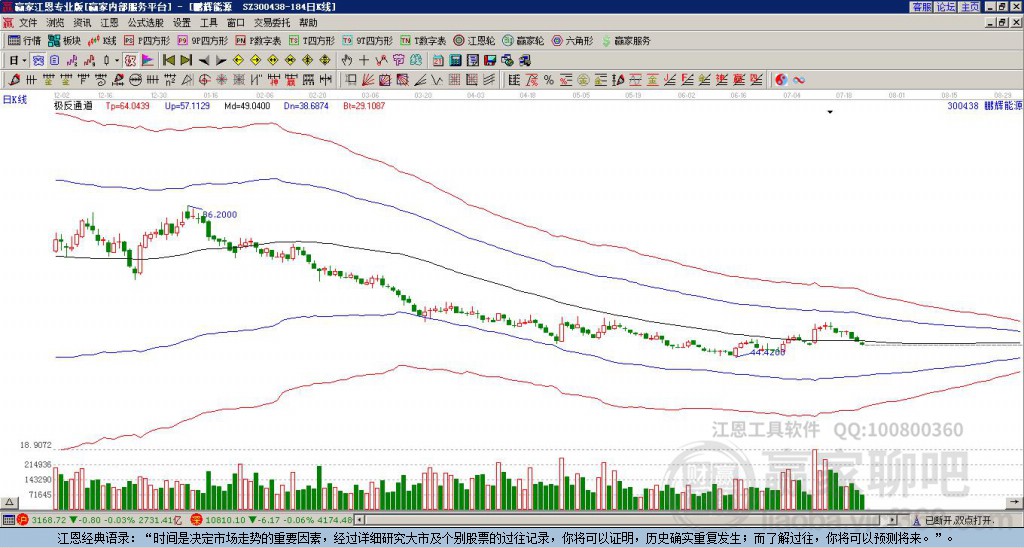Open the P四方形 tool
This screenshot has height=548, width=1024.
click(x=147, y=40)
